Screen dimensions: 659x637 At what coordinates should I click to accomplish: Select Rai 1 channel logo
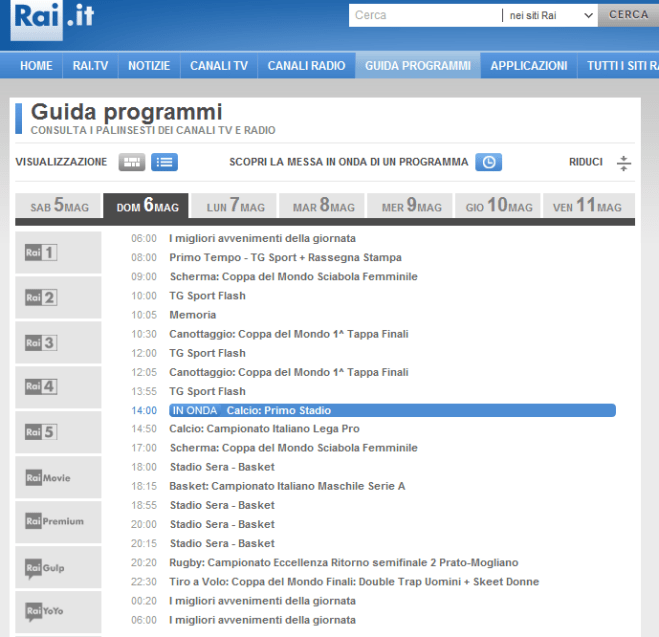[x=41, y=253]
